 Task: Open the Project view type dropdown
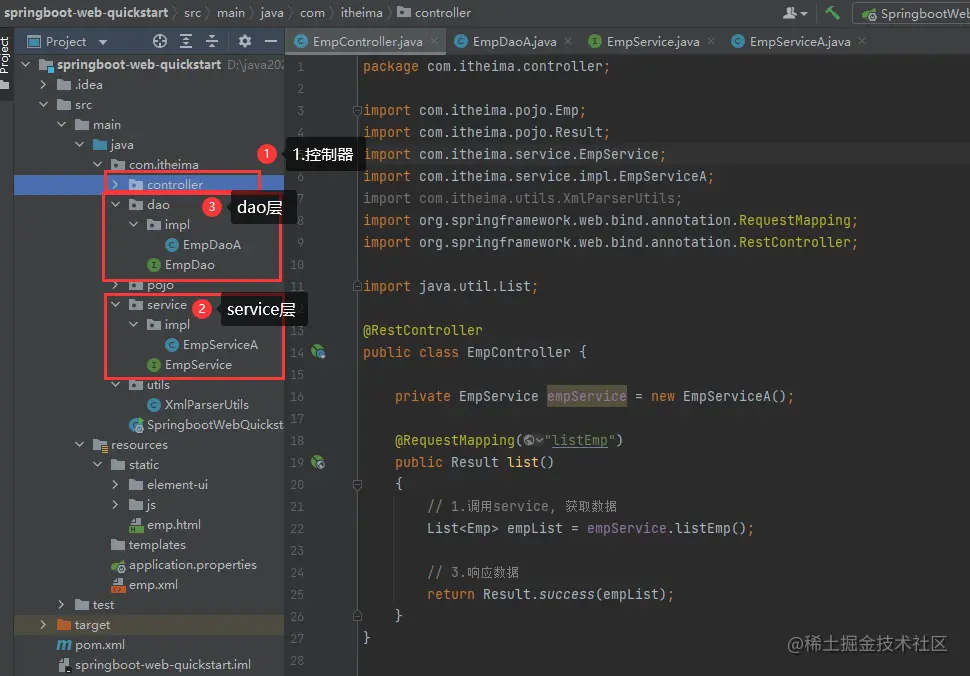103,42
